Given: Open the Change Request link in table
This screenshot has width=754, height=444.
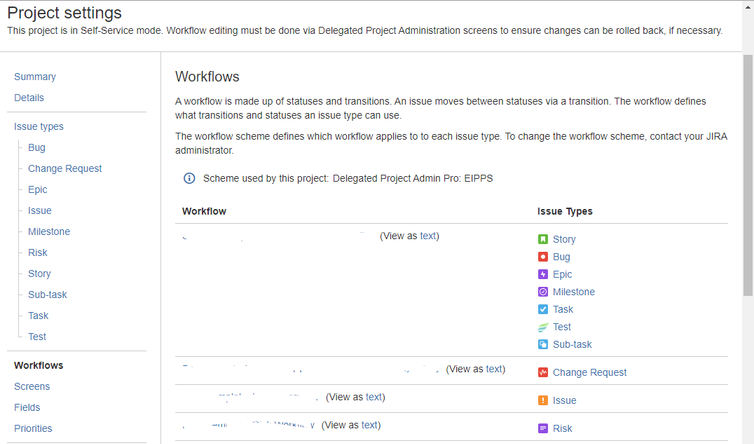Looking at the screenshot, I should (x=590, y=372).
